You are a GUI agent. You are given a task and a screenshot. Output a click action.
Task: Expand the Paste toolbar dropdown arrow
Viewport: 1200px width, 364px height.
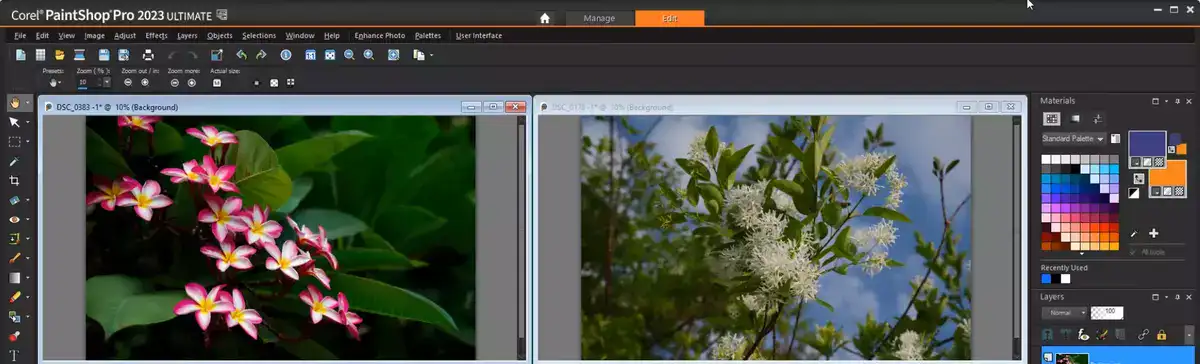[x=431, y=55]
